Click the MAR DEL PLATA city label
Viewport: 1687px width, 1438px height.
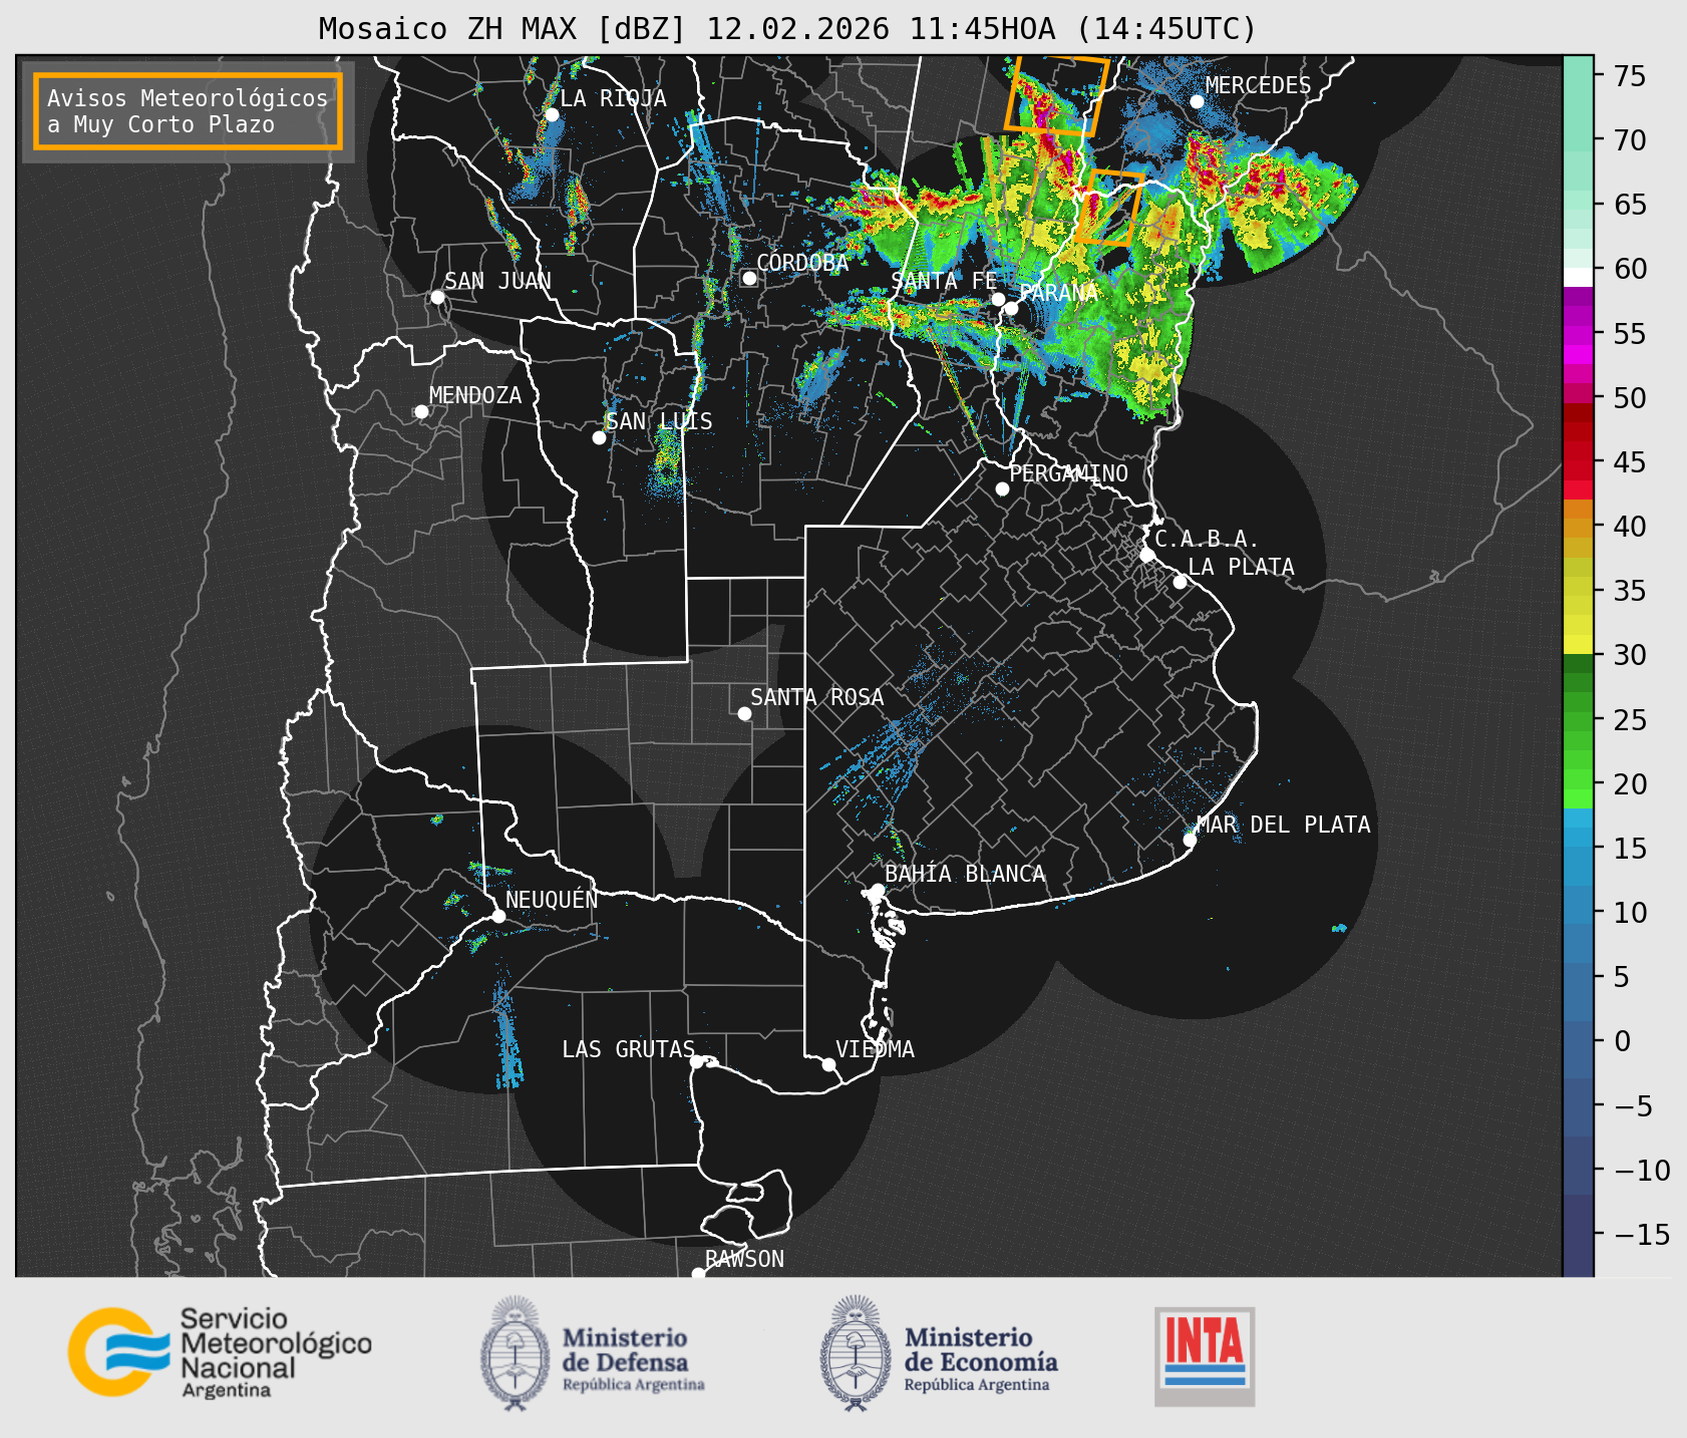pos(1283,825)
